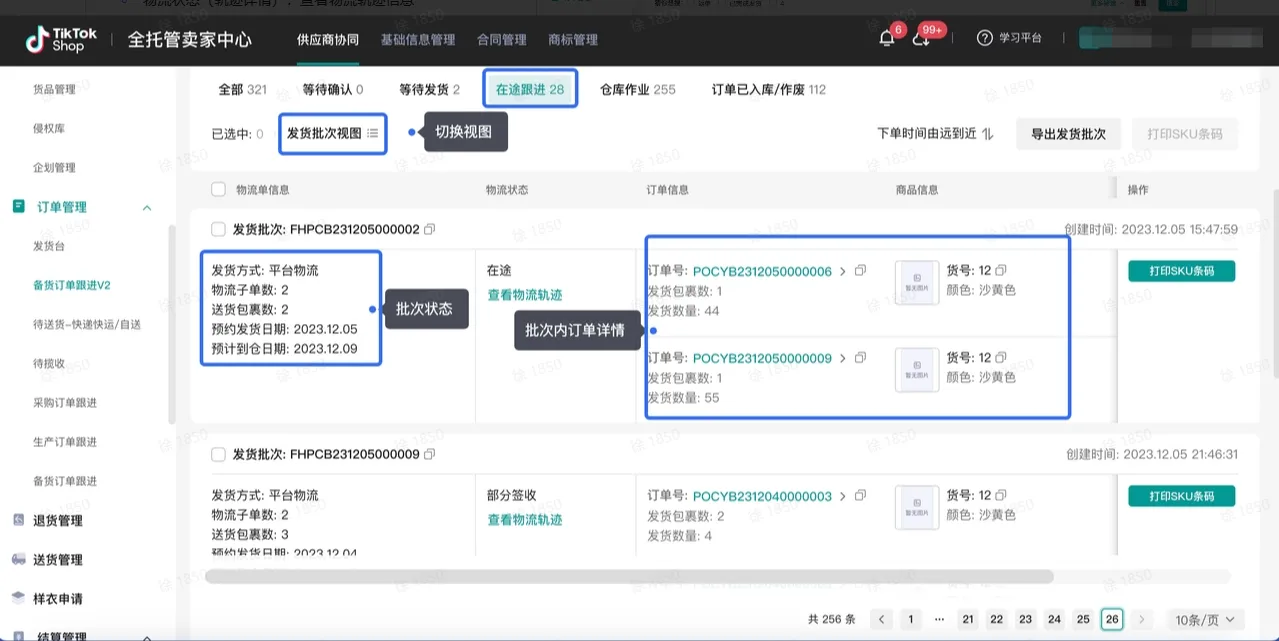The height and width of the screenshot is (641, 1279).
Task: Copy order number POCYB2312040000003
Action: [x=860, y=496]
